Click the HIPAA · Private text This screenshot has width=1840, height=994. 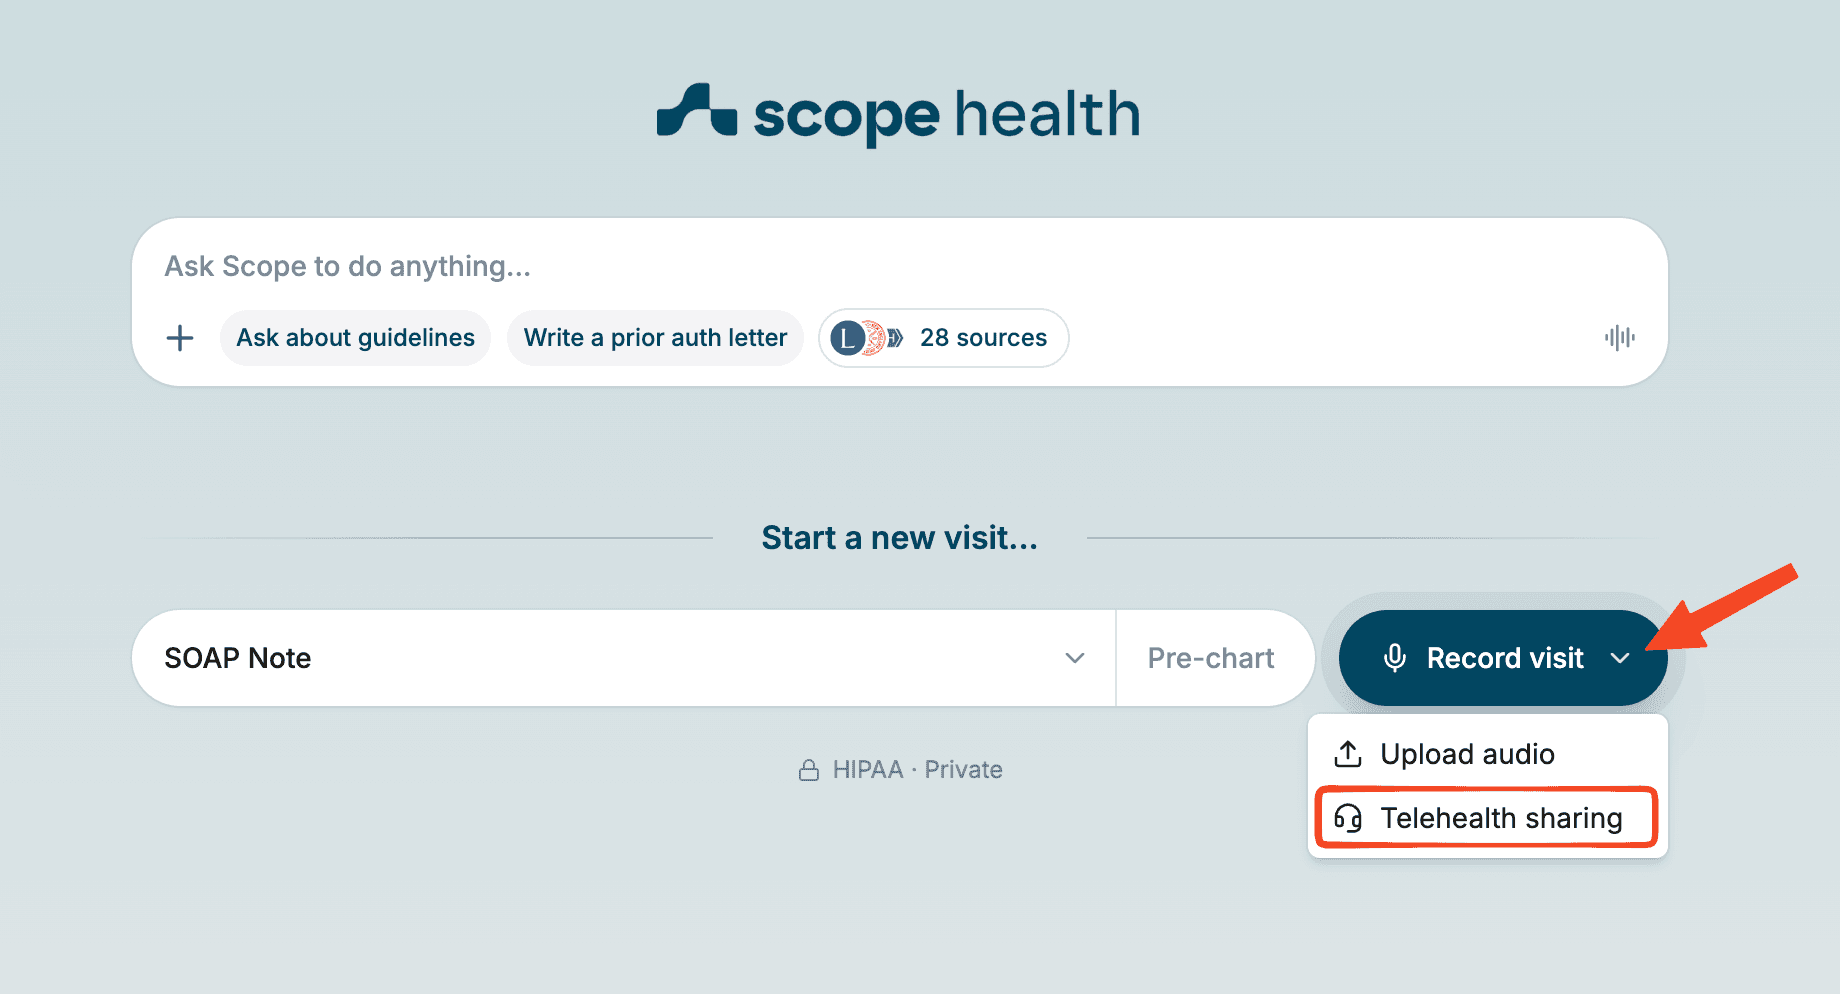pos(917,770)
